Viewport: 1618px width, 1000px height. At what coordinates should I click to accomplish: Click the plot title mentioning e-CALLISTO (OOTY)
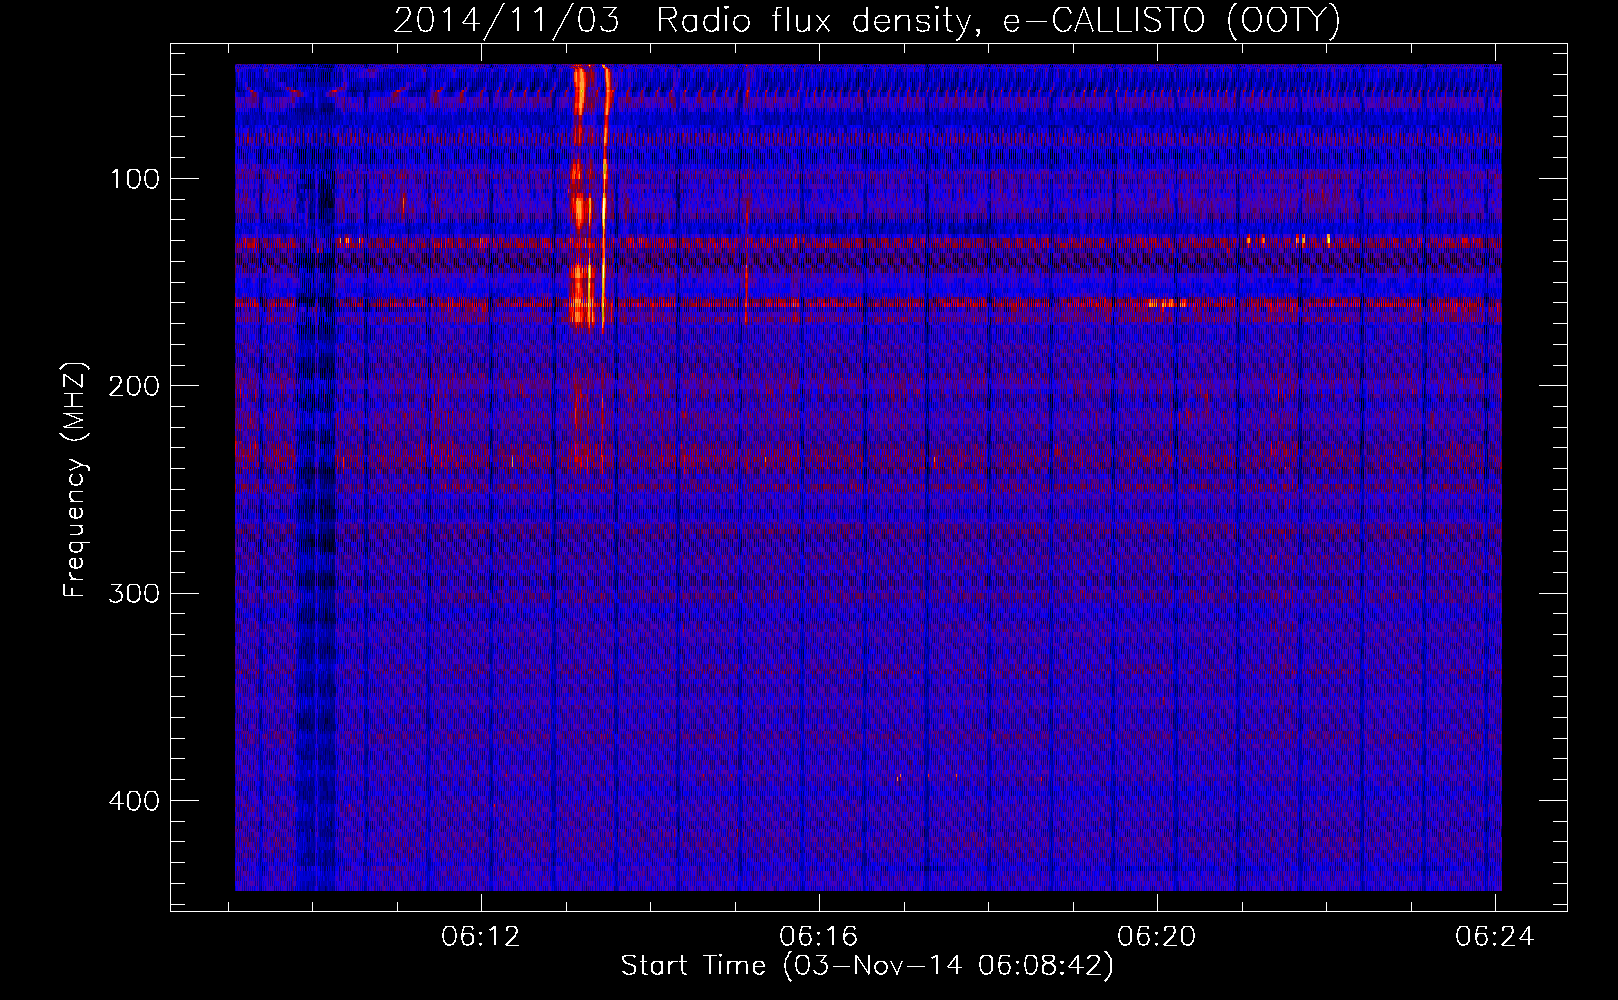[x=866, y=20]
